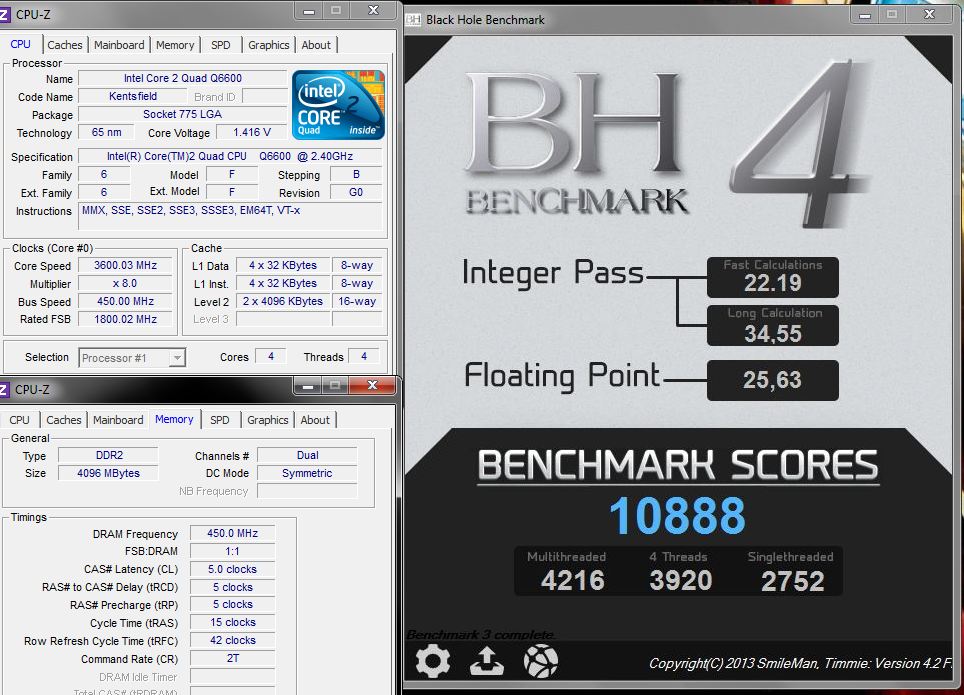Click the Package value Socket 775 LGA
This screenshot has height=695, width=964.
[x=183, y=114]
